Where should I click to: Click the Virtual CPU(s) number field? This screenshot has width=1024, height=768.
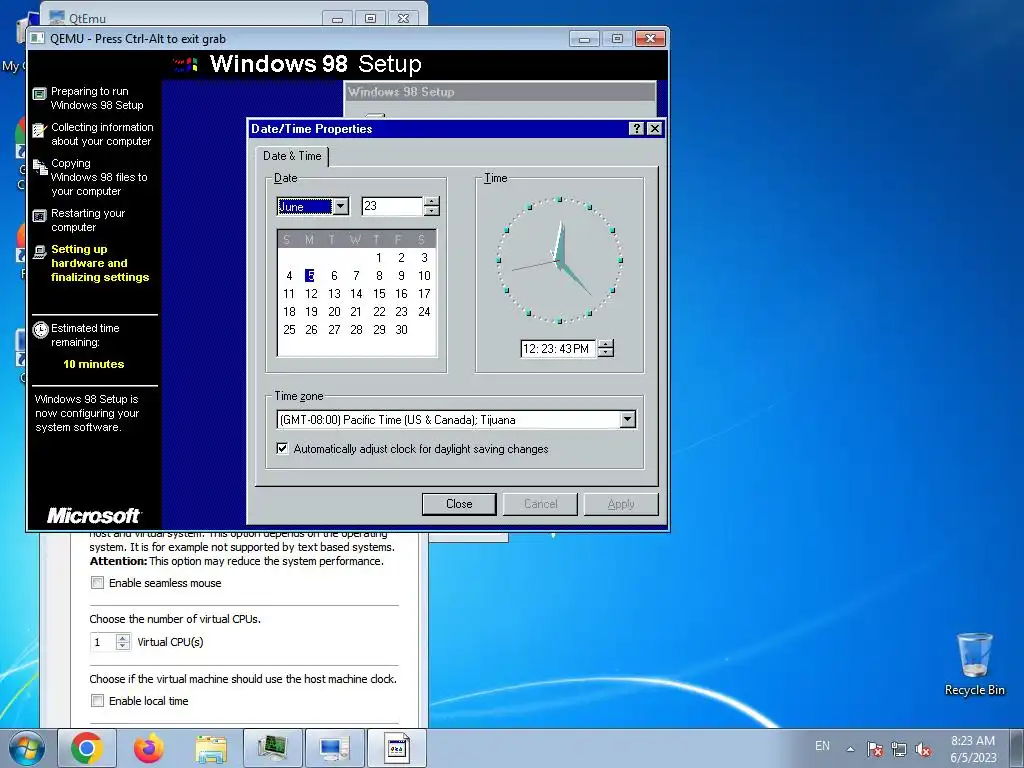pyautogui.click(x=103, y=642)
